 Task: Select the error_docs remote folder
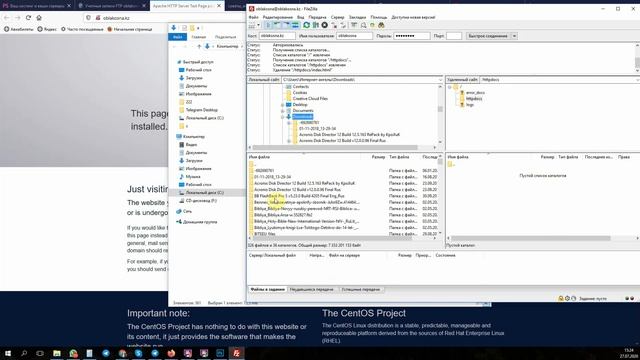coord(475,93)
